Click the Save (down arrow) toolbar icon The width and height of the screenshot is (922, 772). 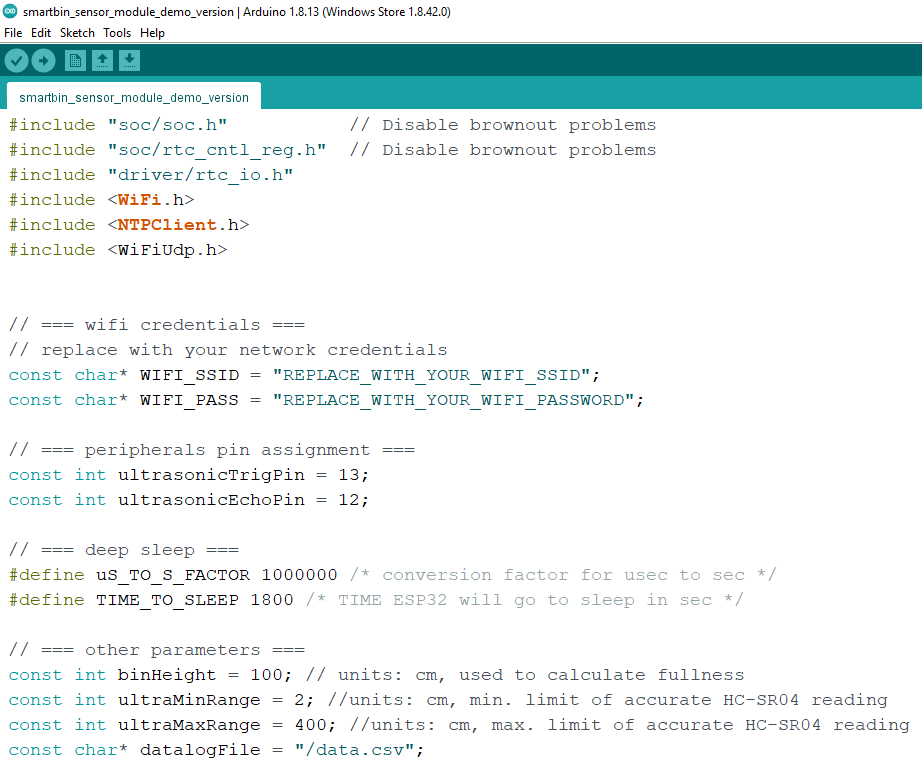[x=129, y=59]
